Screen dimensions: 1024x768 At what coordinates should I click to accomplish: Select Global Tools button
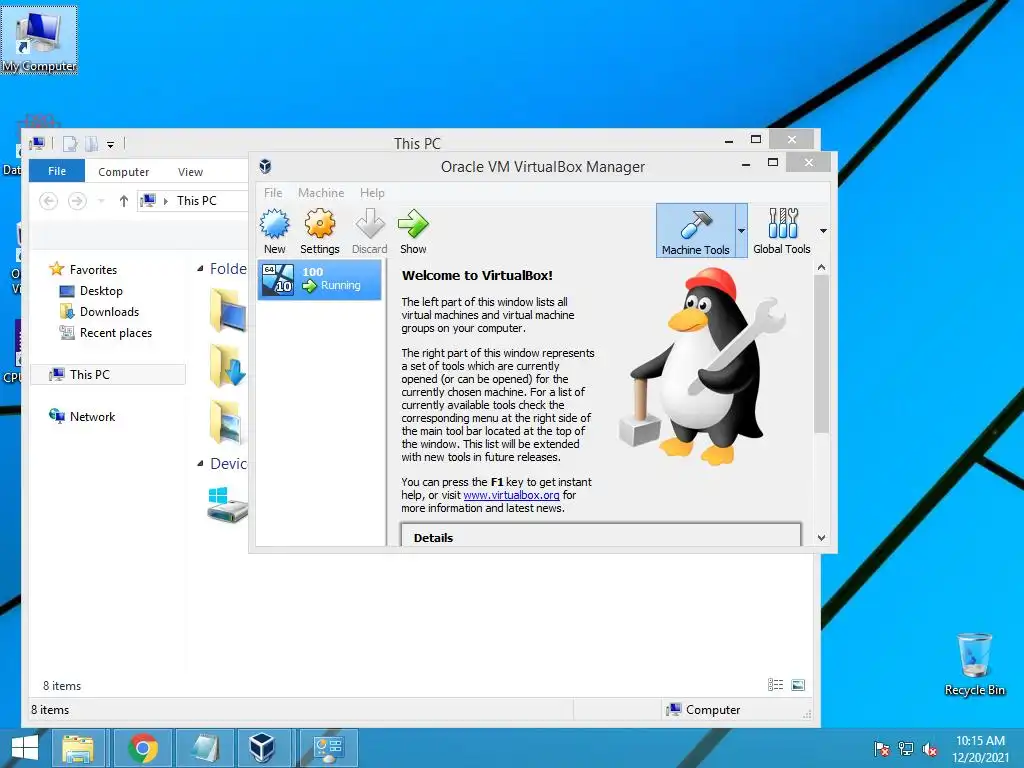point(782,231)
